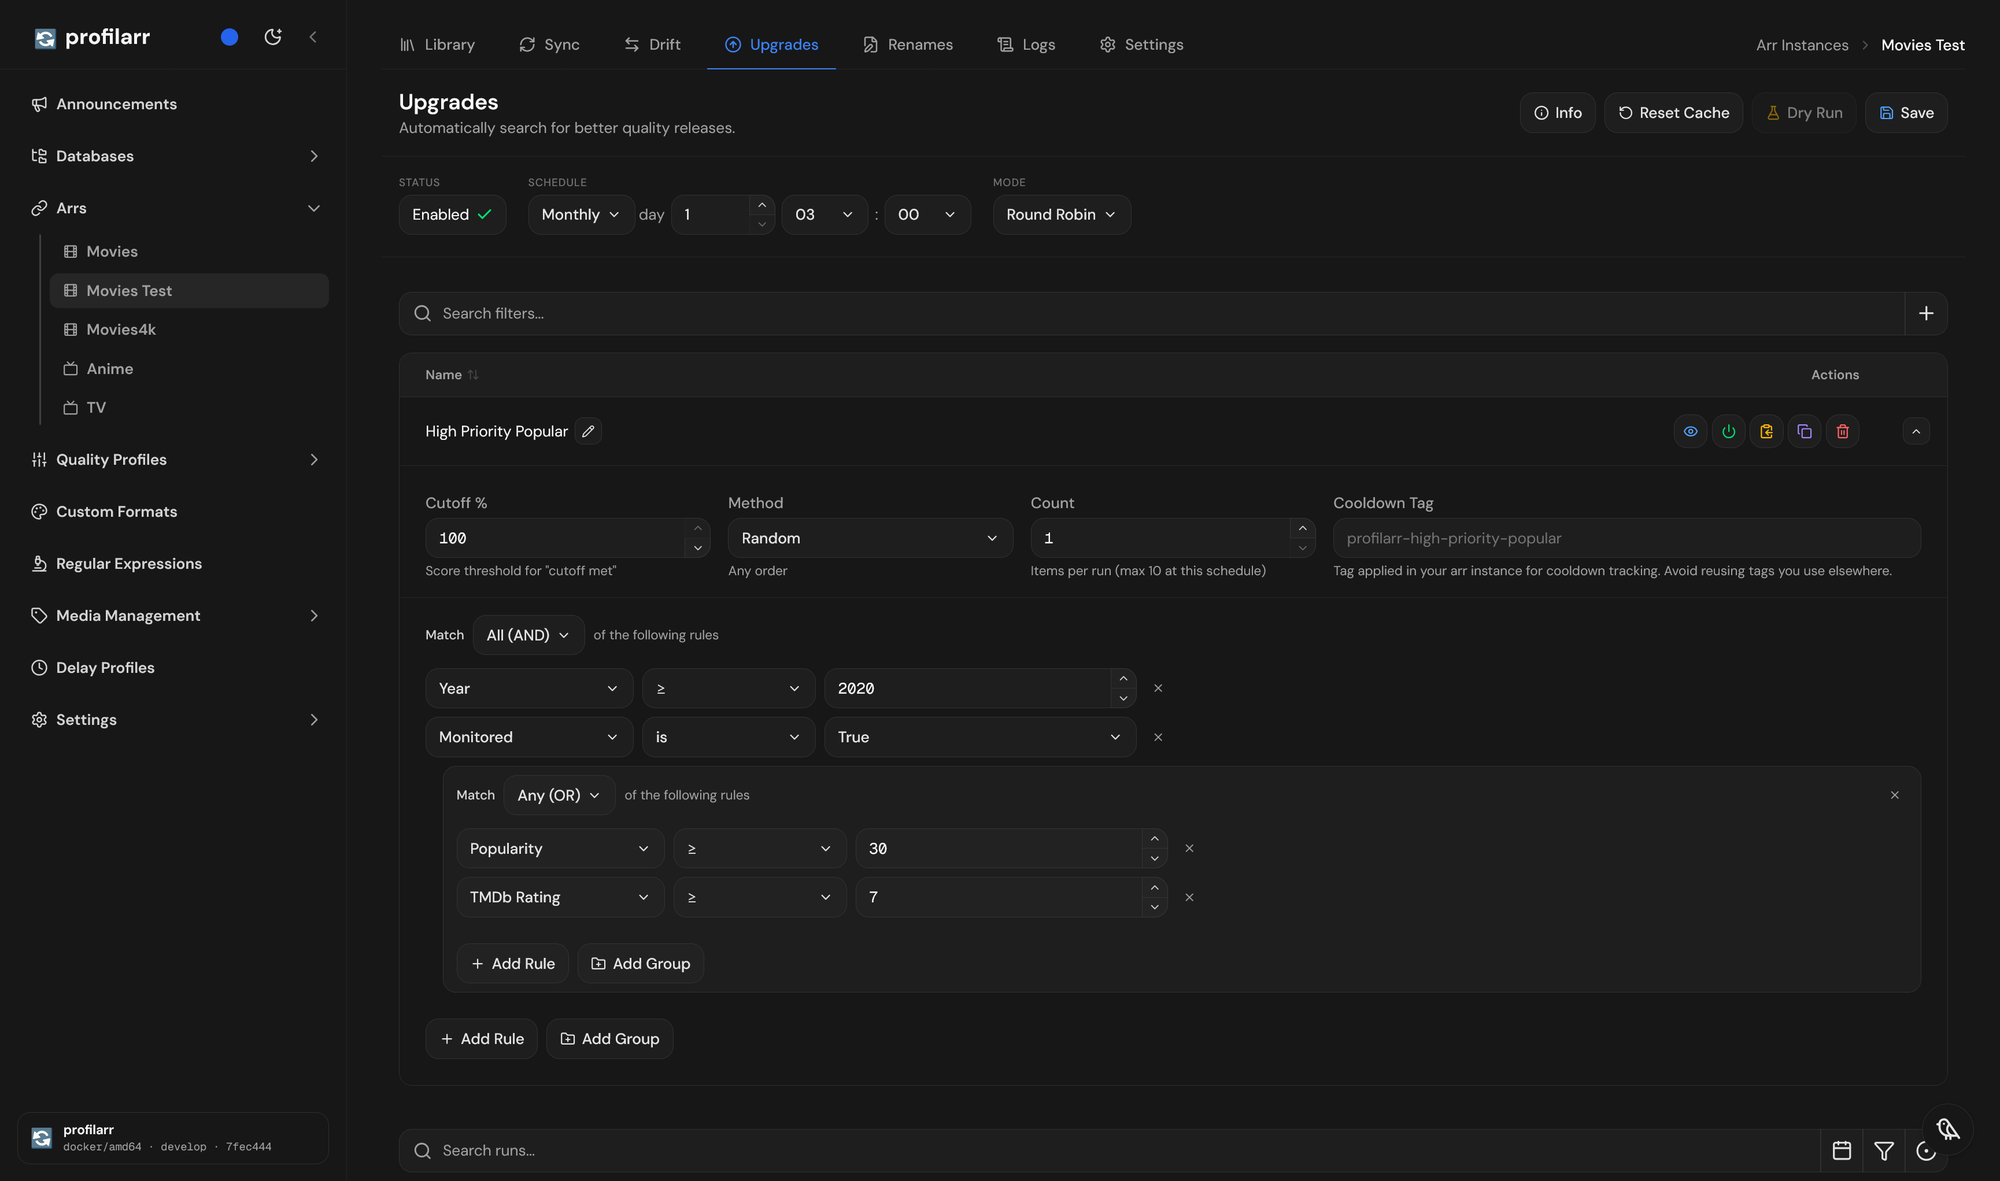Open Monitored value True dropdown

(979, 737)
